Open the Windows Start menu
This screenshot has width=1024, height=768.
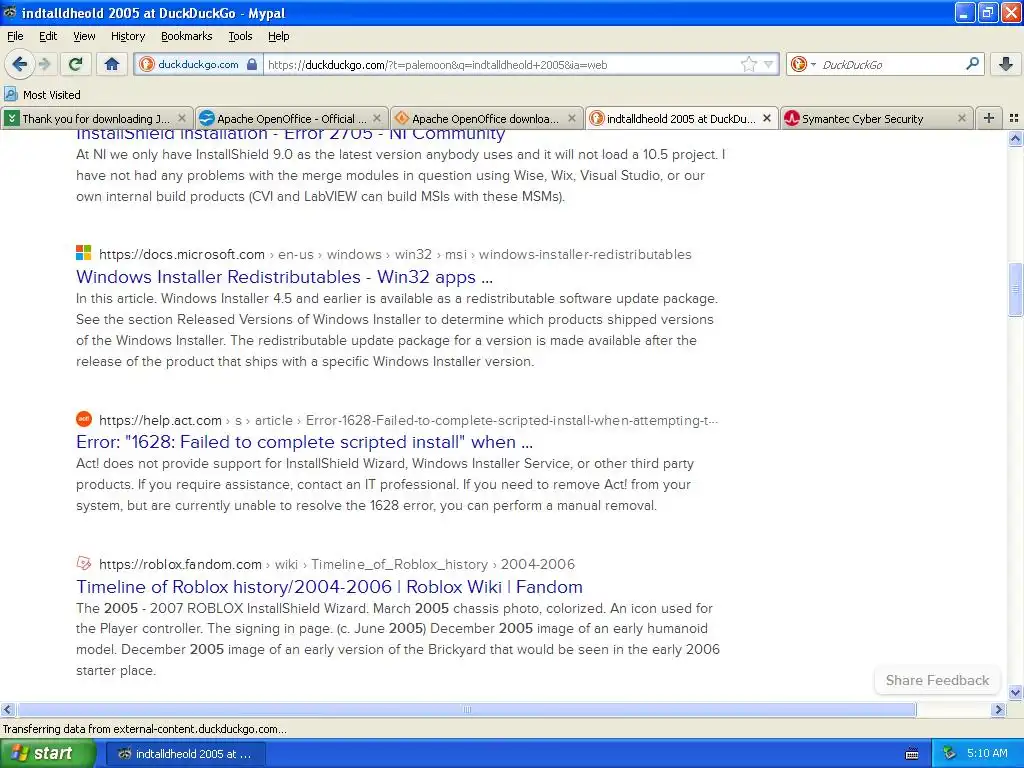coord(47,753)
